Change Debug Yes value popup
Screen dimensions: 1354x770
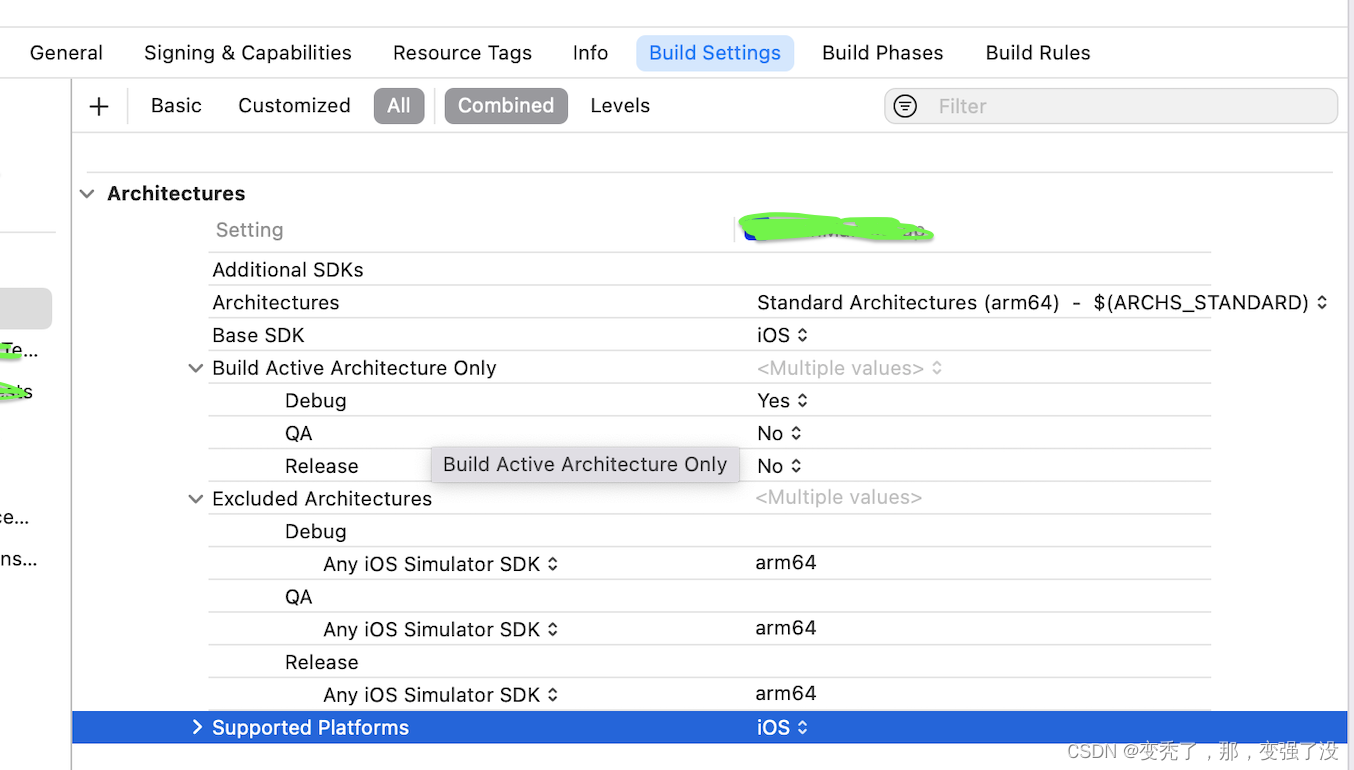[x=782, y=401]
